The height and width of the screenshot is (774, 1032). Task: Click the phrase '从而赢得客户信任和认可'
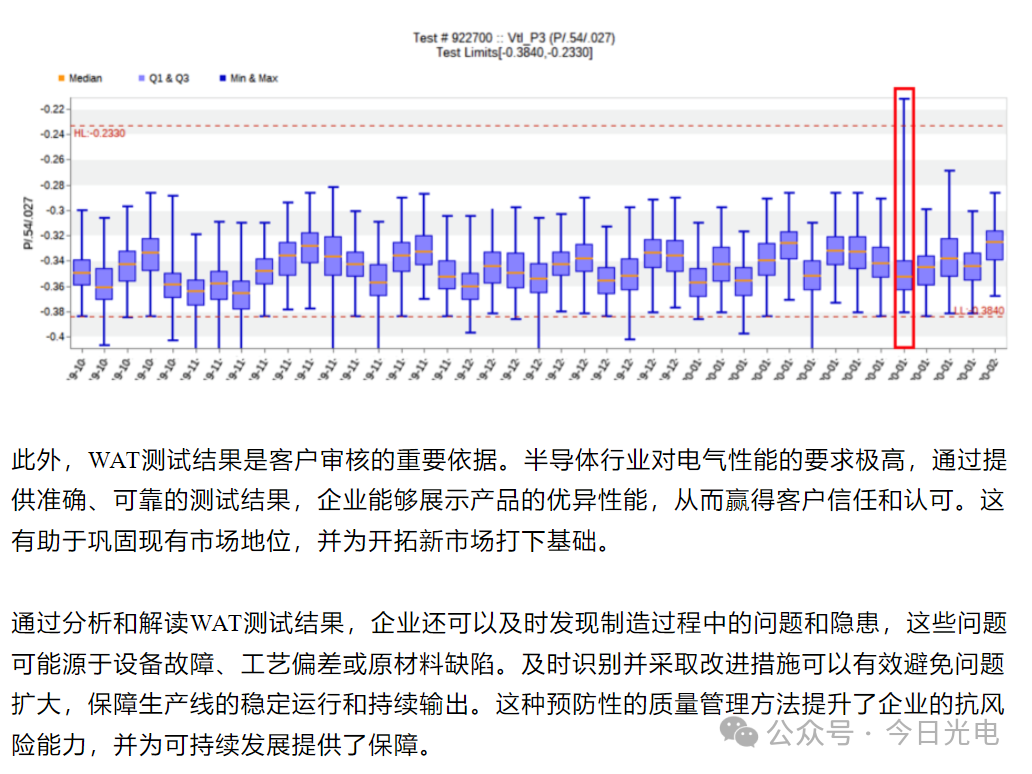813,501
